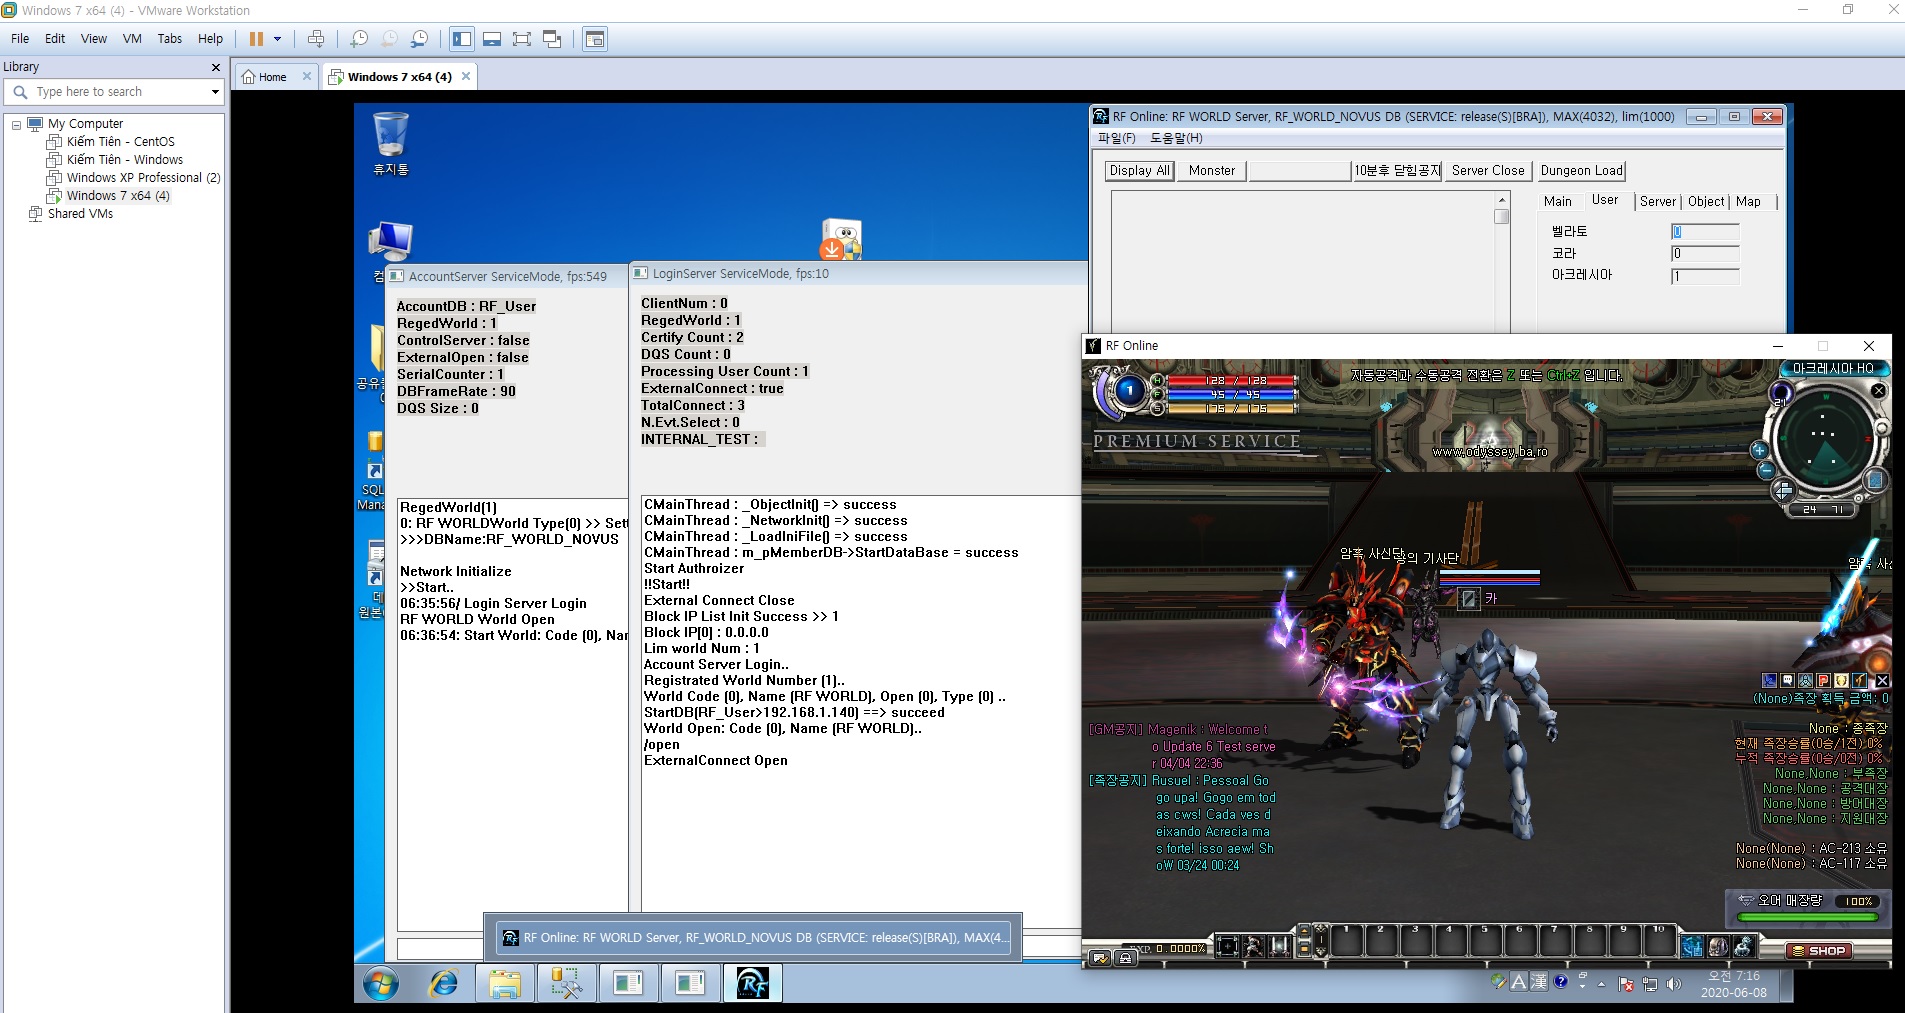
Task: Pause the virtual machine with the toolbar button
Action: pos(256,39)
